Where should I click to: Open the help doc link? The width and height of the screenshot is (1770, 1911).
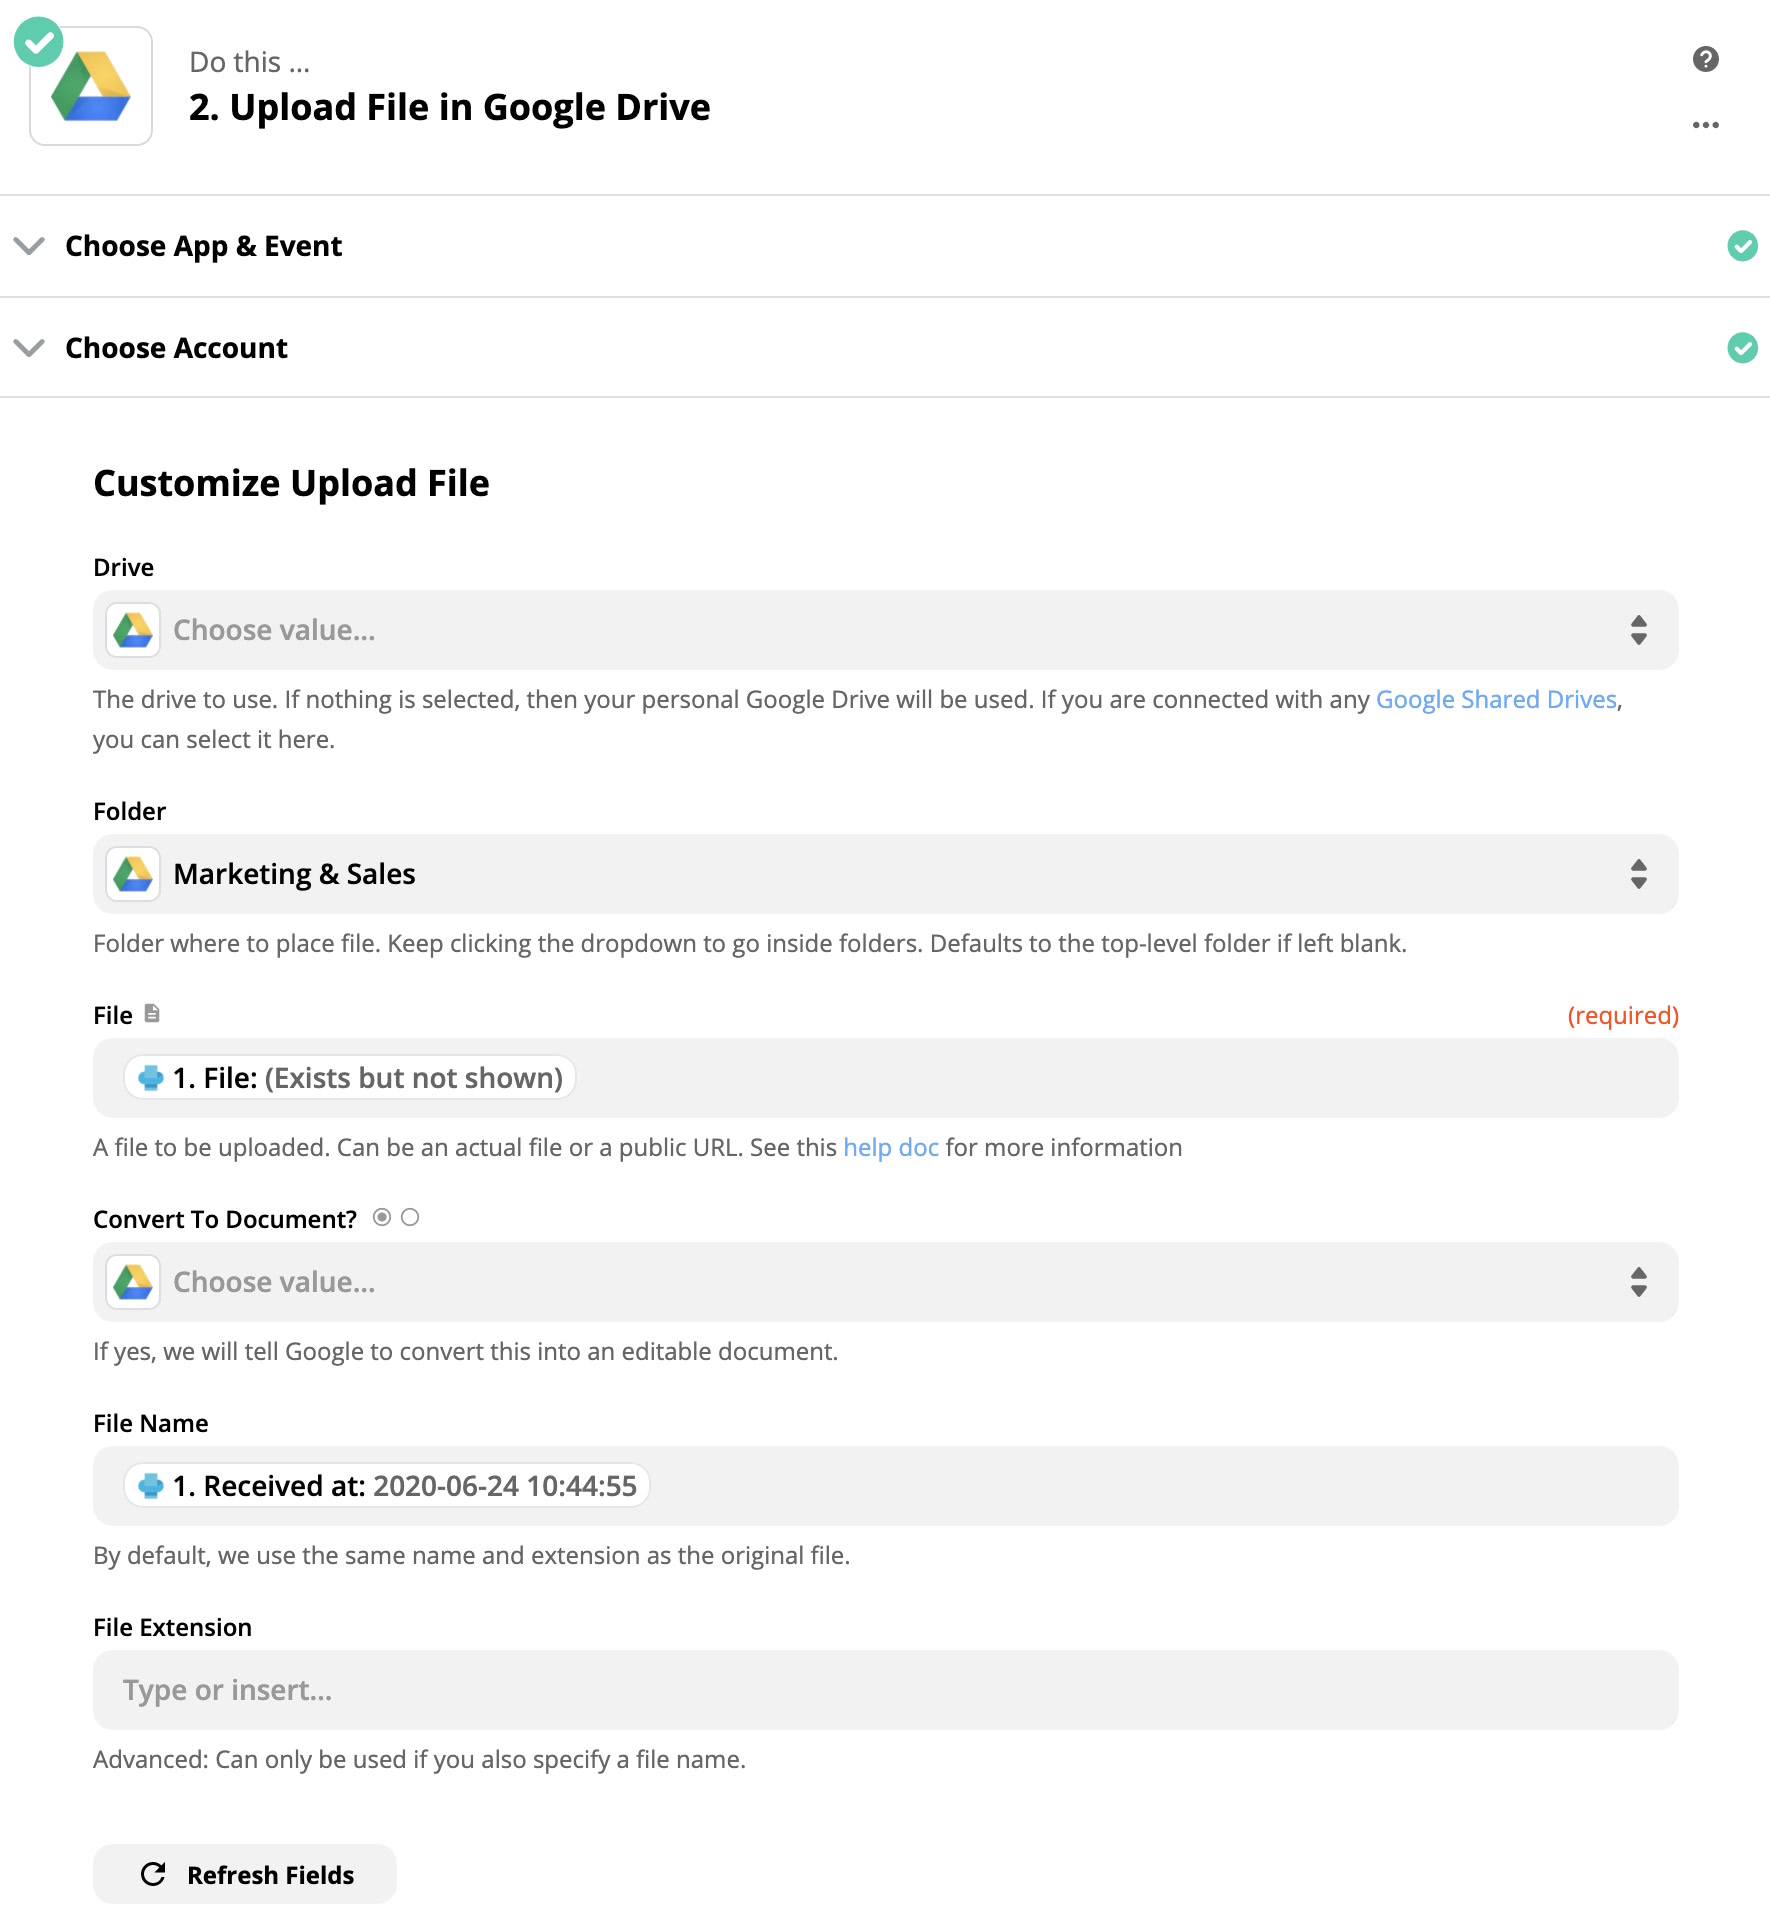pyautogui.click(x=890, y=1147)
